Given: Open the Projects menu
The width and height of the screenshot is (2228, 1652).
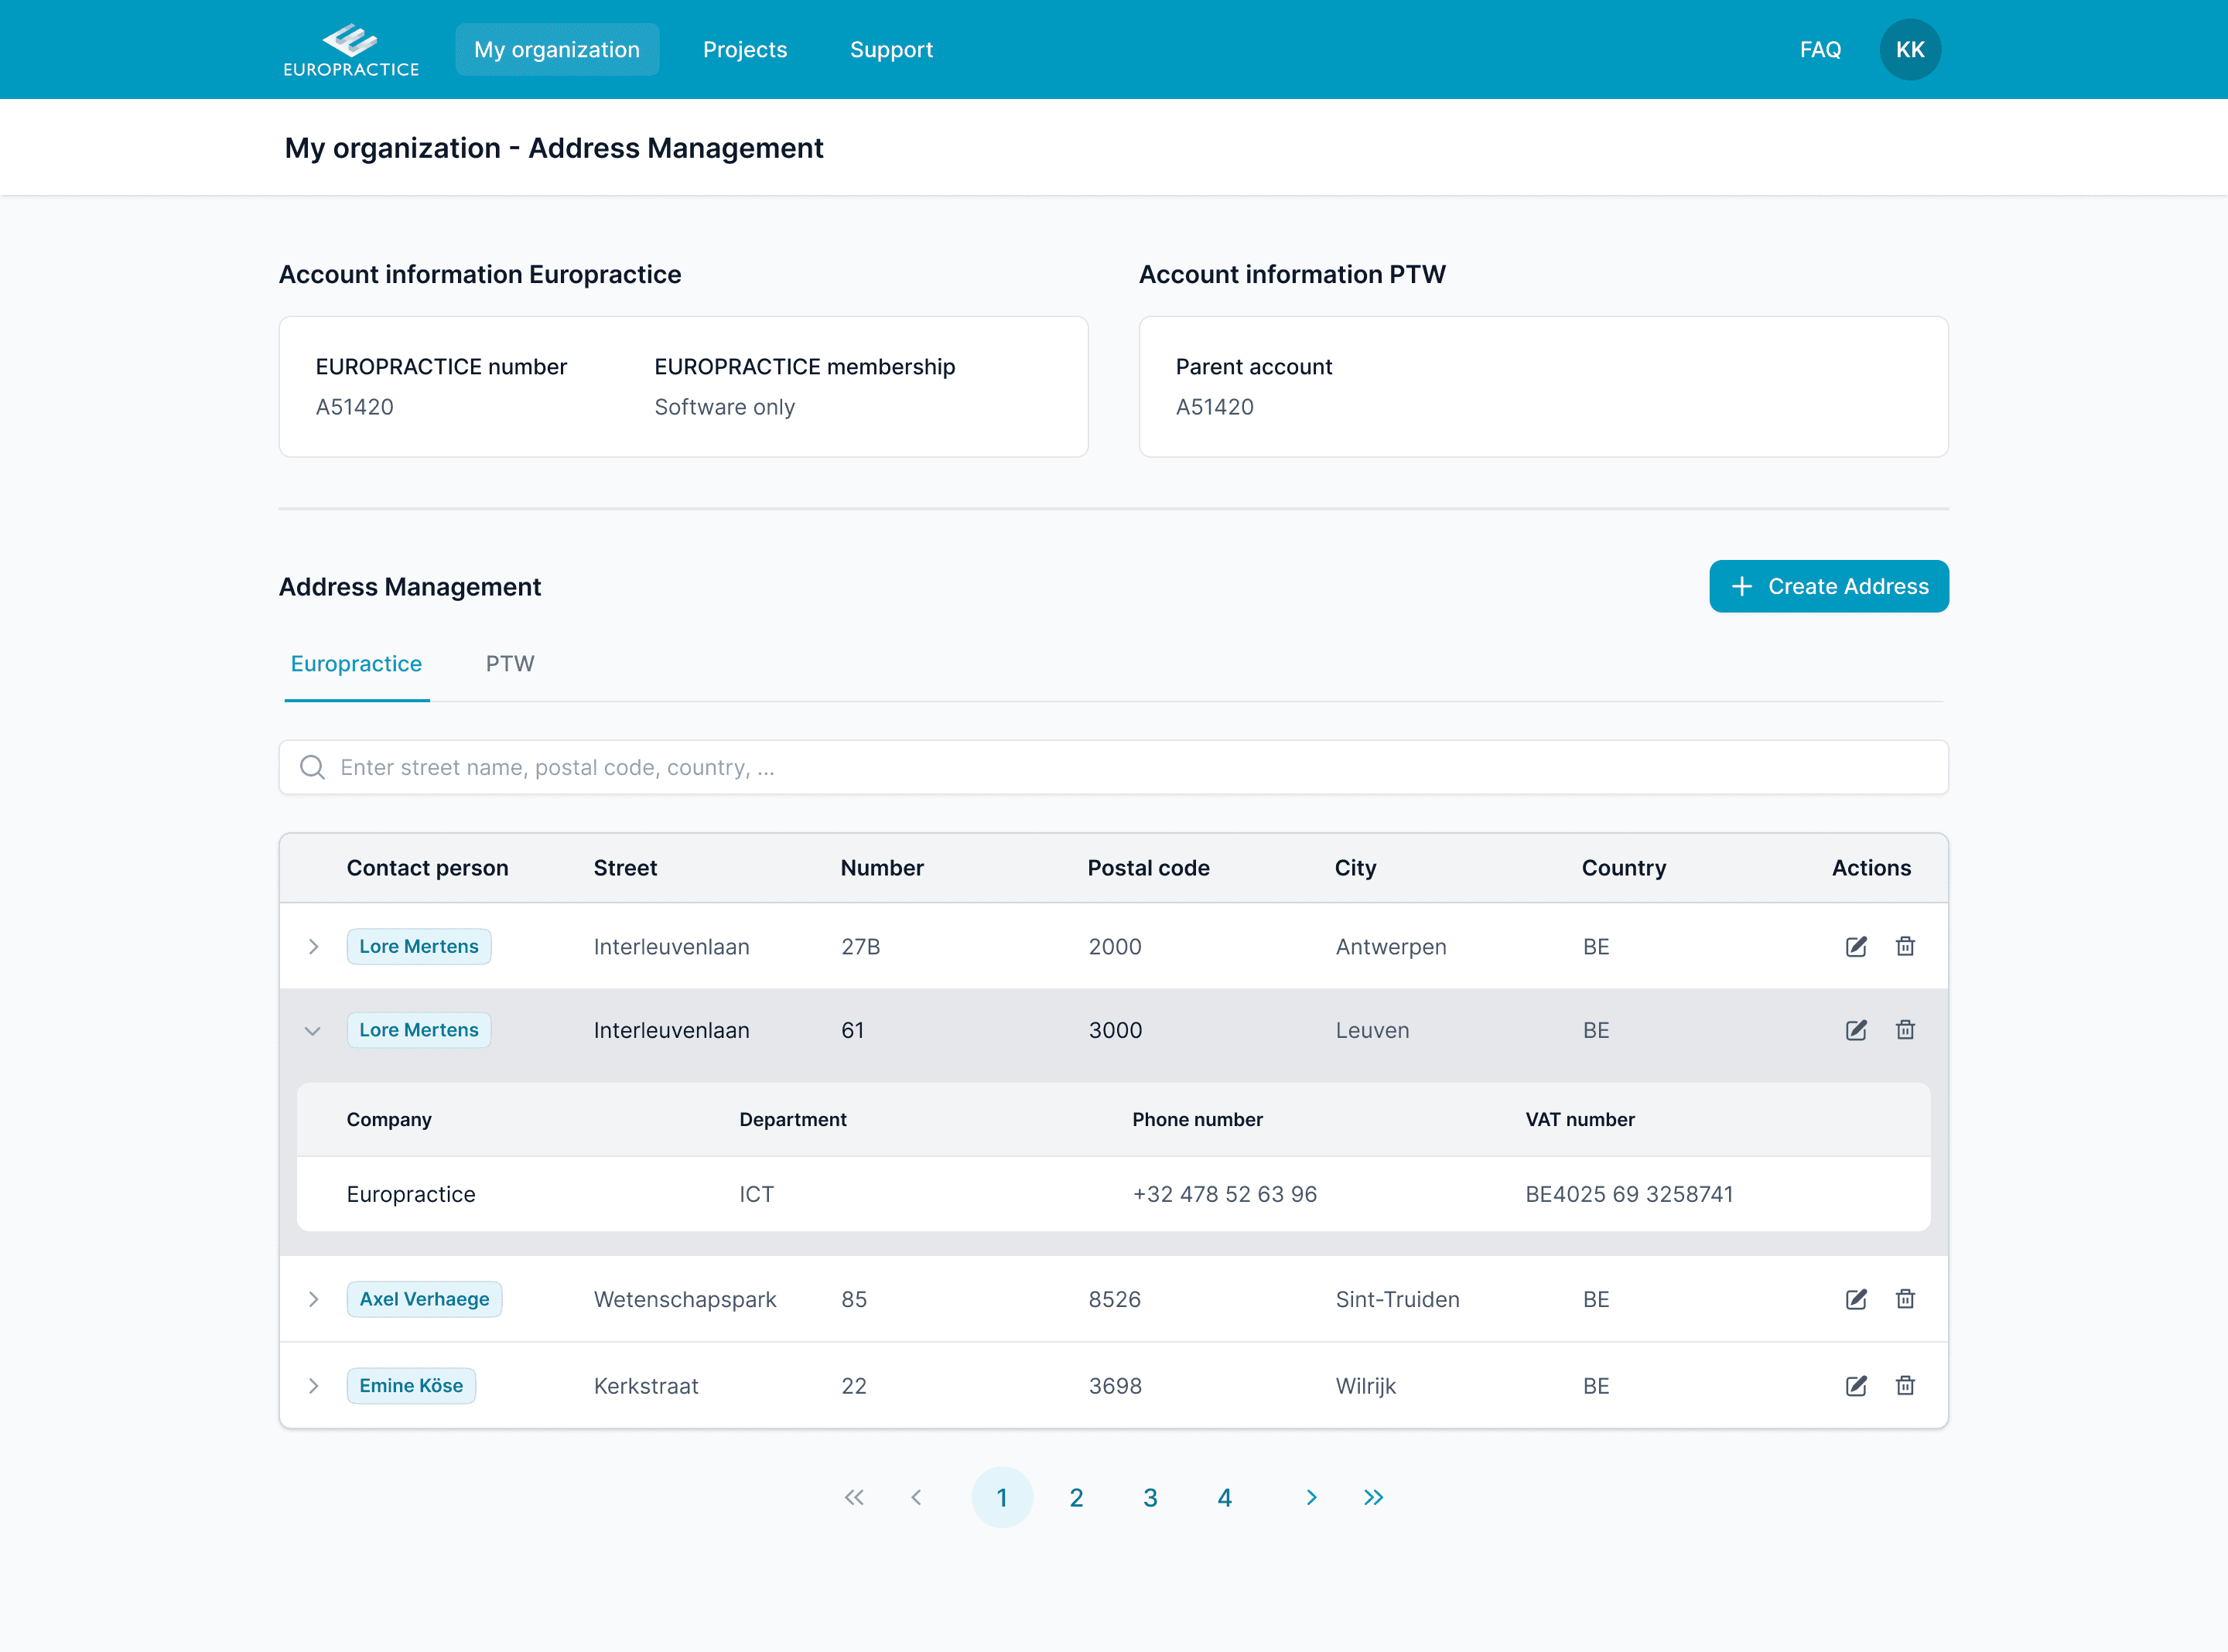Looking at the screenshot, I should (x=745, y=50).
